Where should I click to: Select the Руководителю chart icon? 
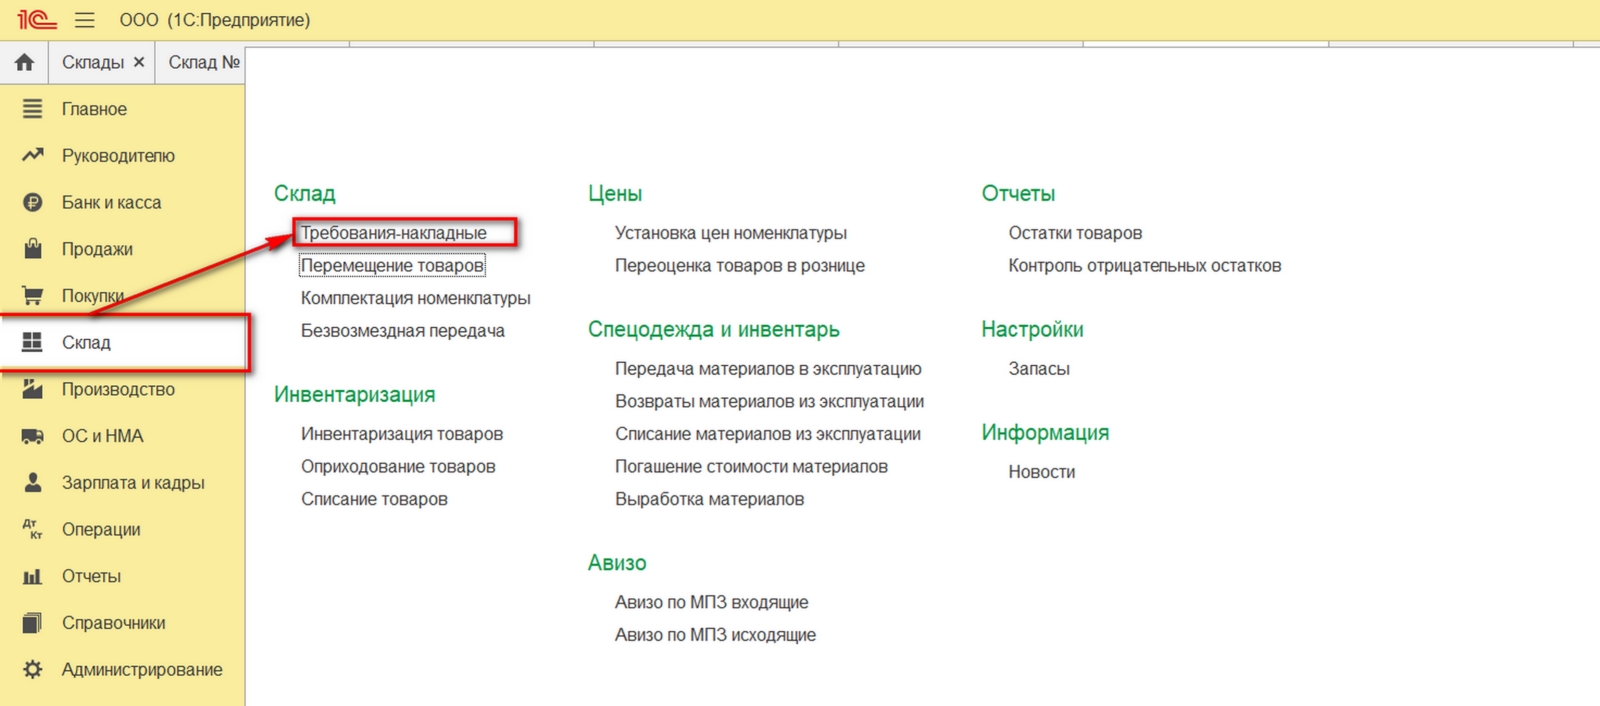33,155
